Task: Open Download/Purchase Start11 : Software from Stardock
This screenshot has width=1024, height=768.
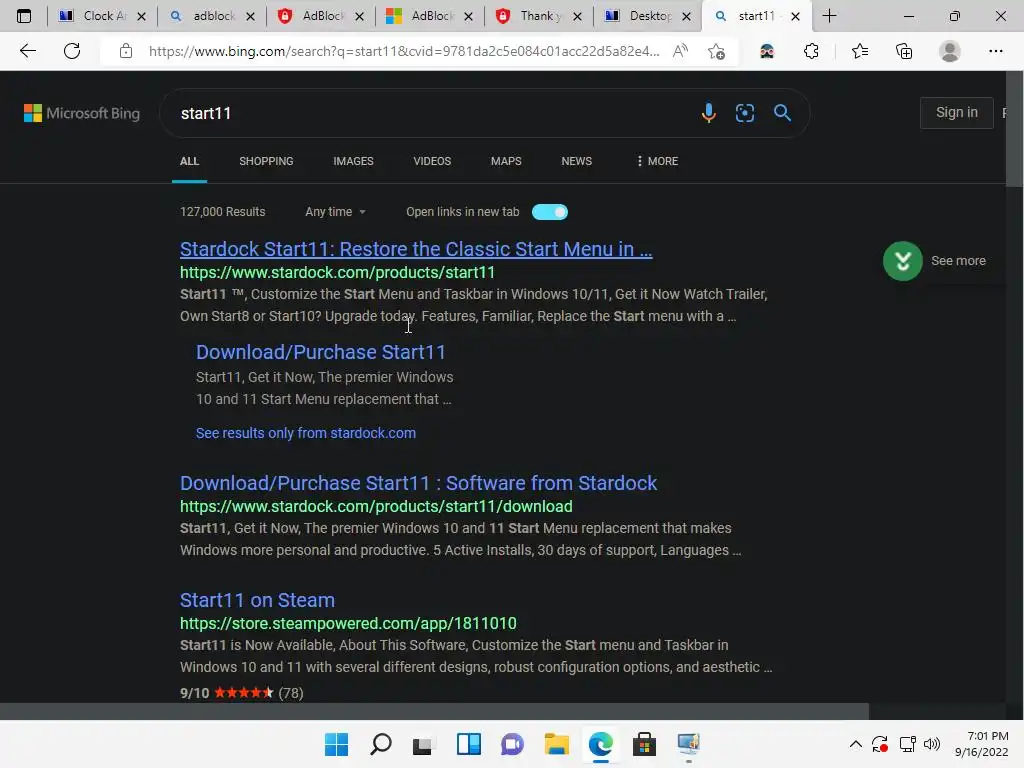Action: pos(418,483)
